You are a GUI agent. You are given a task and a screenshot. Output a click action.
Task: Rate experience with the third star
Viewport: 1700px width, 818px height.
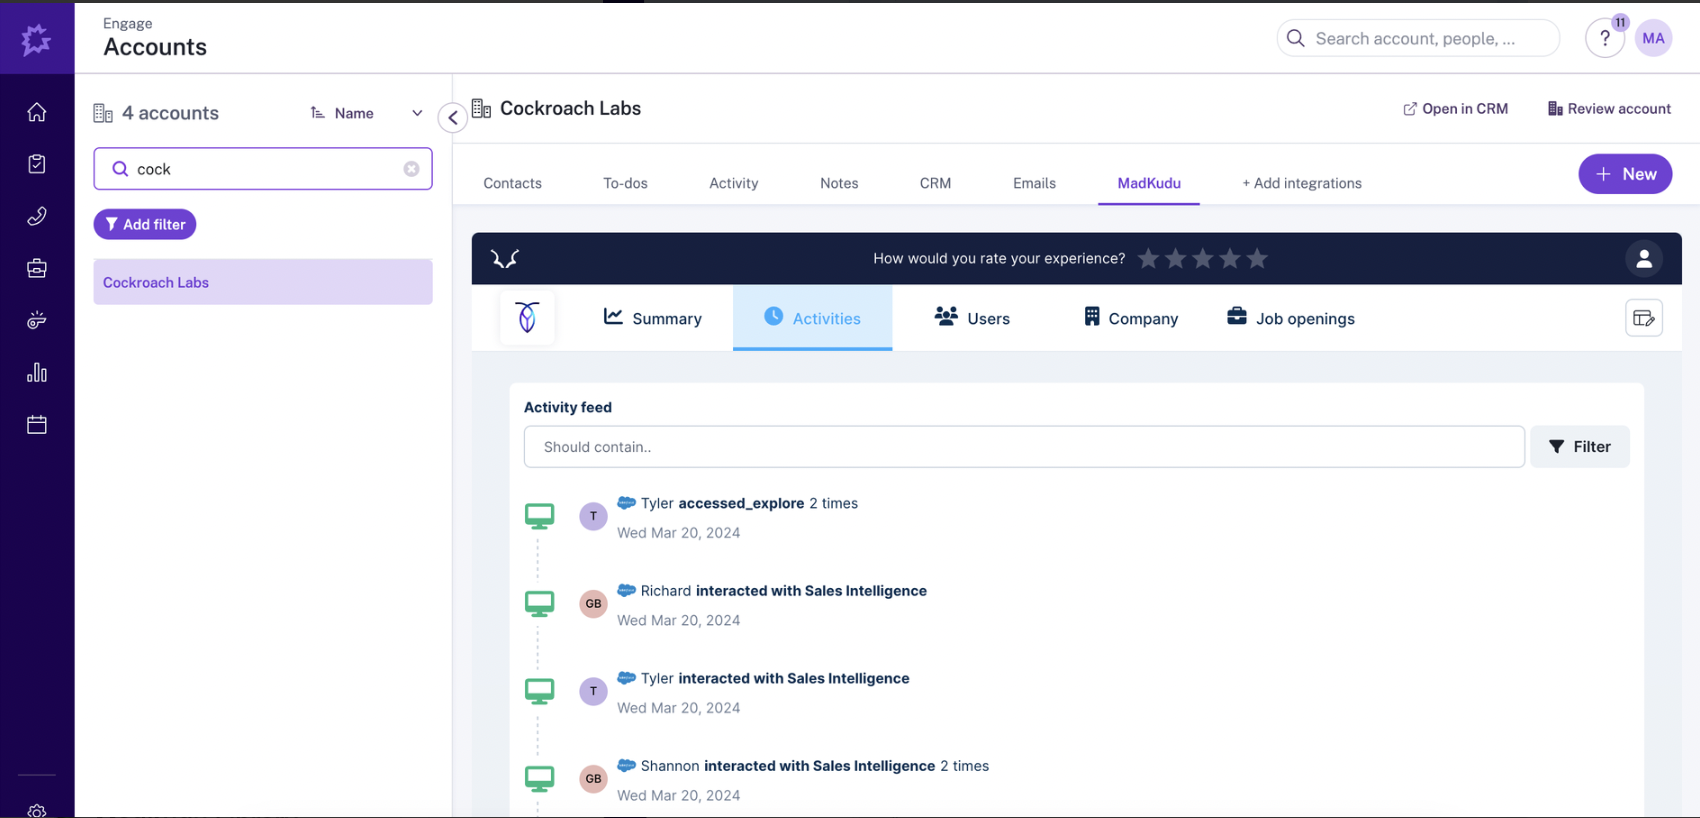tap(1202, 259)
